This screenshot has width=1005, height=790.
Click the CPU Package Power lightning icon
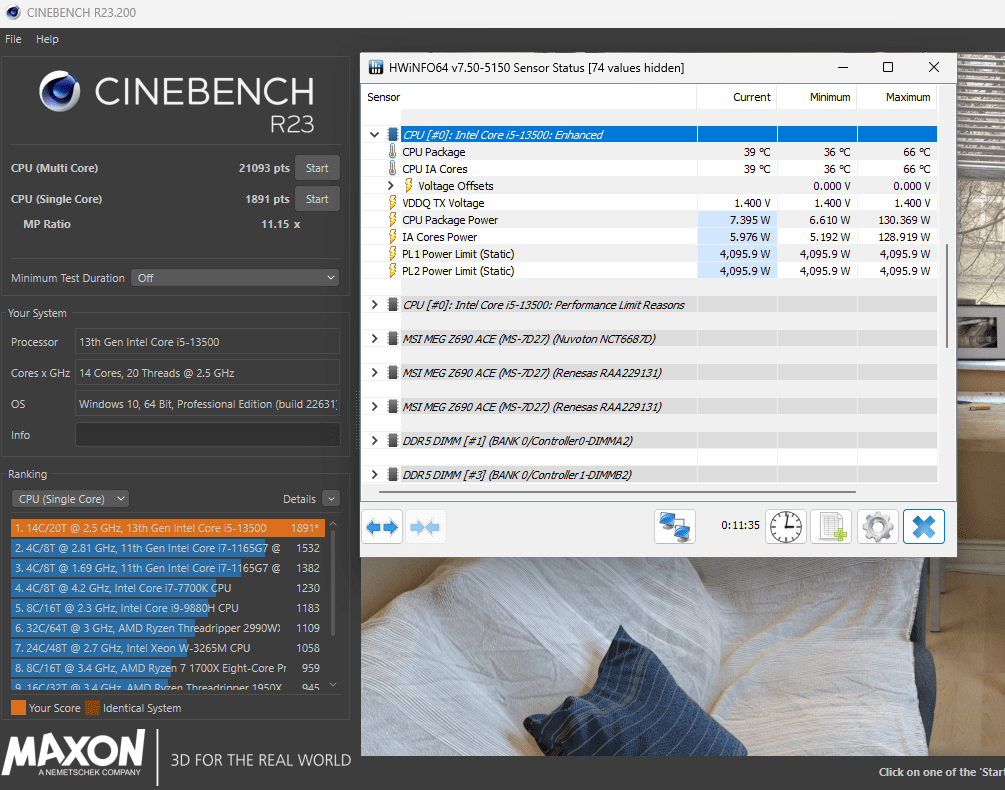(x=392, y=220)
